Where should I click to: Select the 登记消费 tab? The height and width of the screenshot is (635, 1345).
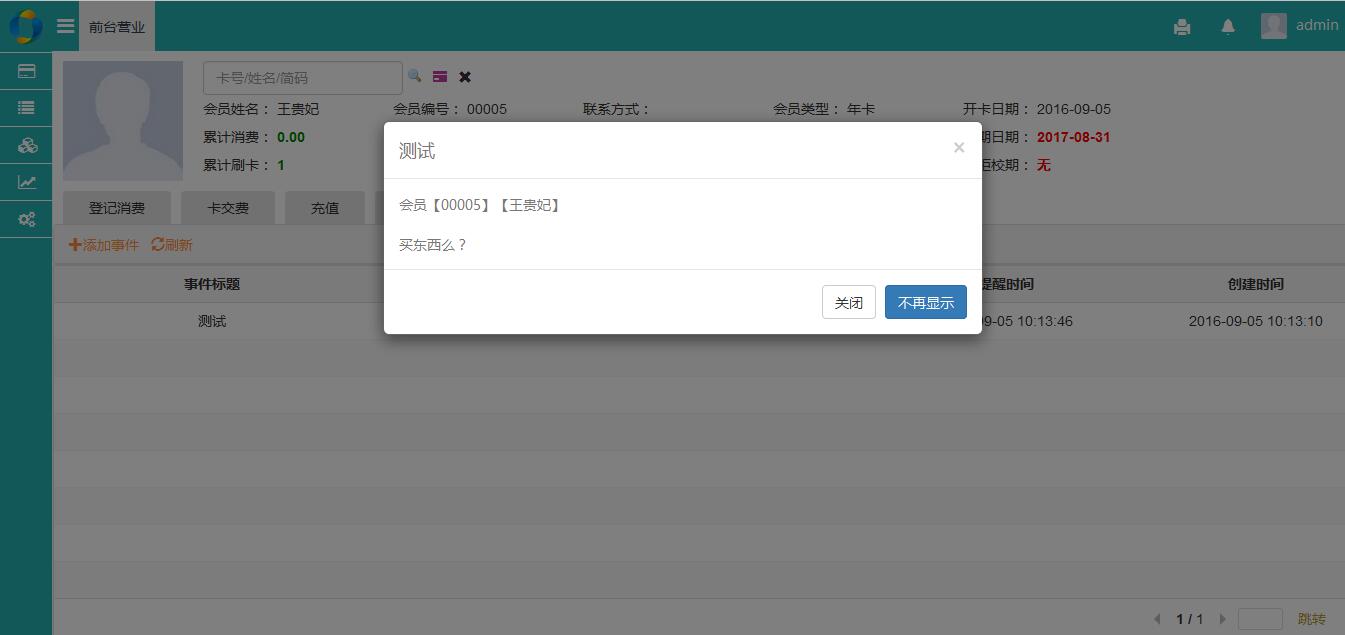pyautogui.click(x=117, y=208)
